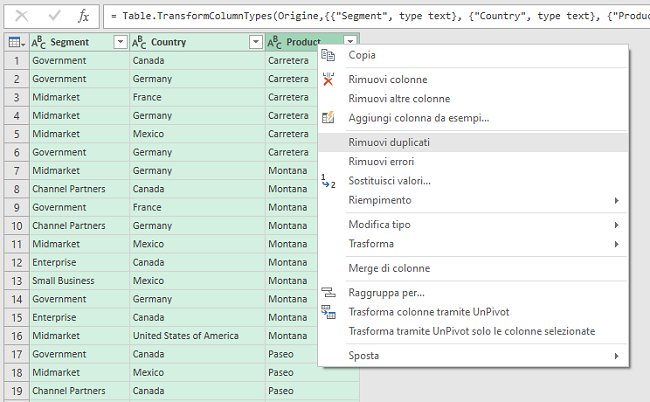This screenshot has width=650, height=402.
Task: Click the Raggruppa per icon
Action: pyautogui.click(x=328, y=293)
